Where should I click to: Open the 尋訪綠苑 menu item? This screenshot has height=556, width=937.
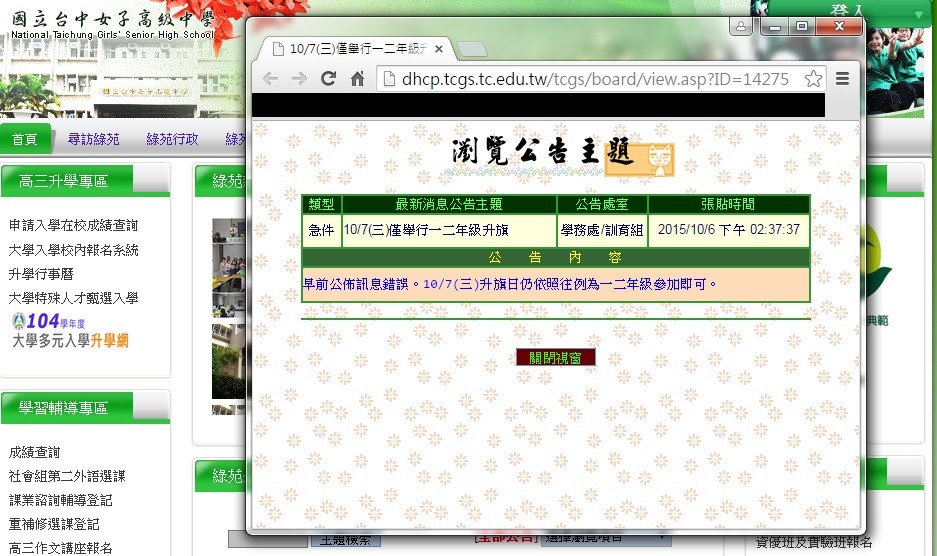coord(93,139)
